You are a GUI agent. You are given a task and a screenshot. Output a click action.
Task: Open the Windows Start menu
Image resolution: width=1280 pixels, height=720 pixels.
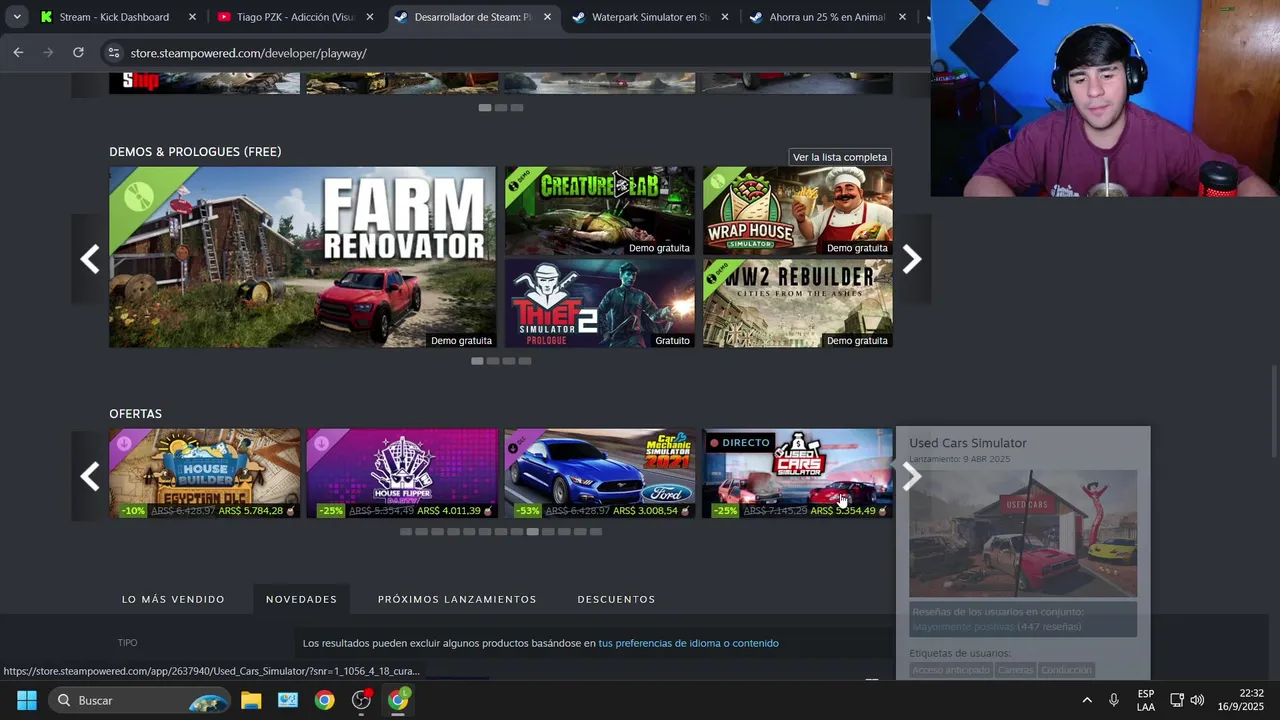coord(27,700)
